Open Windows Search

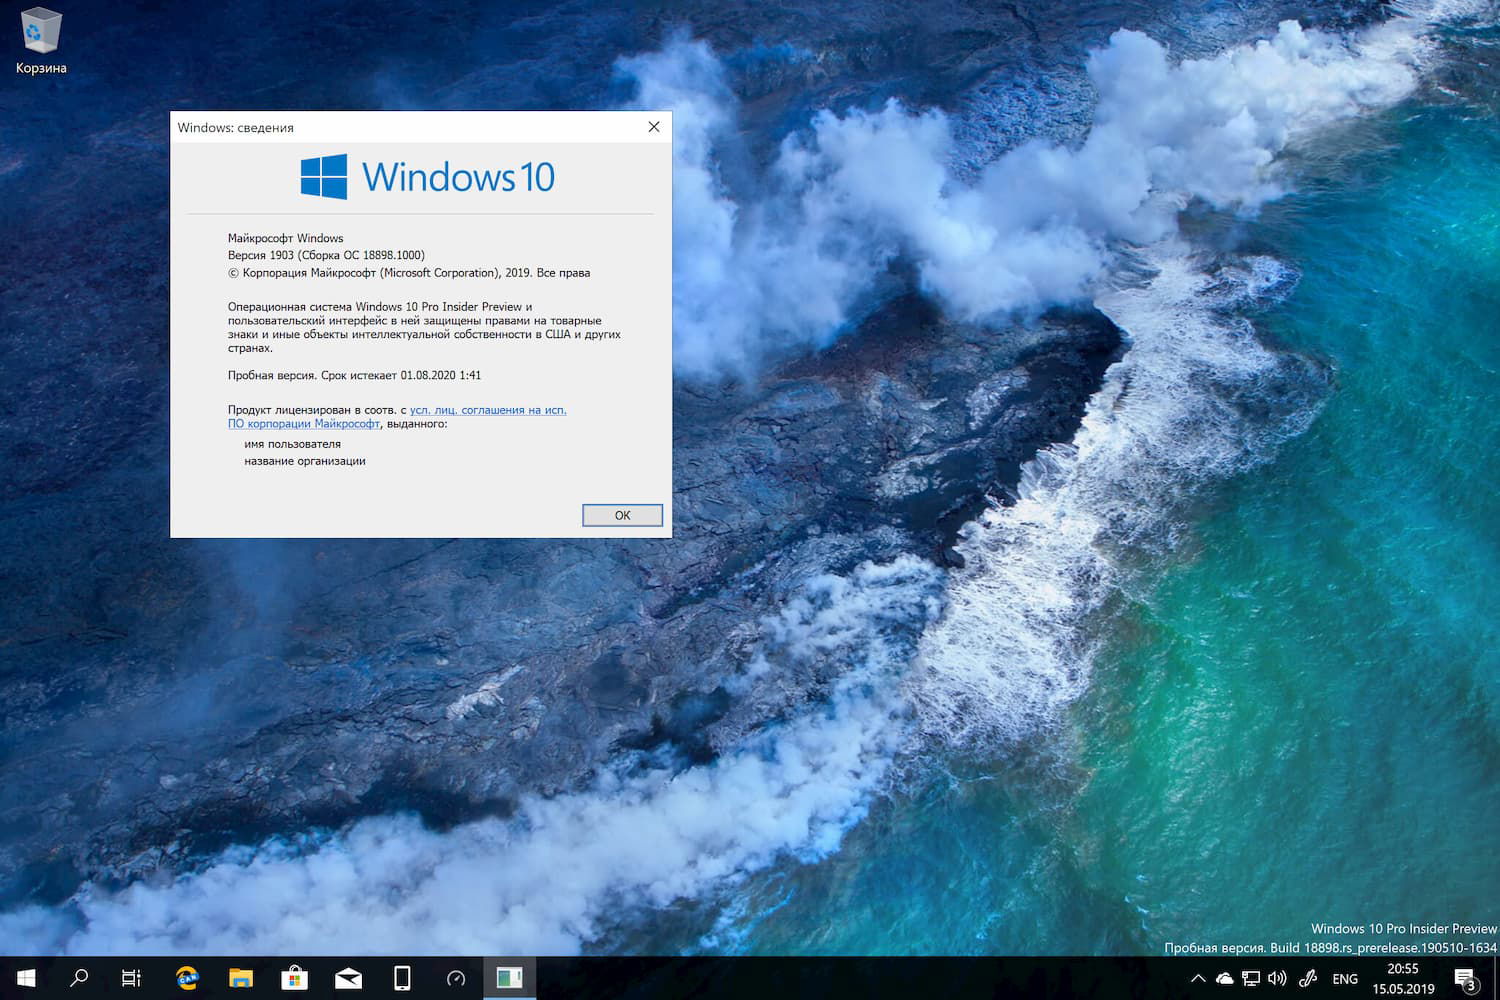click(79, 978)
